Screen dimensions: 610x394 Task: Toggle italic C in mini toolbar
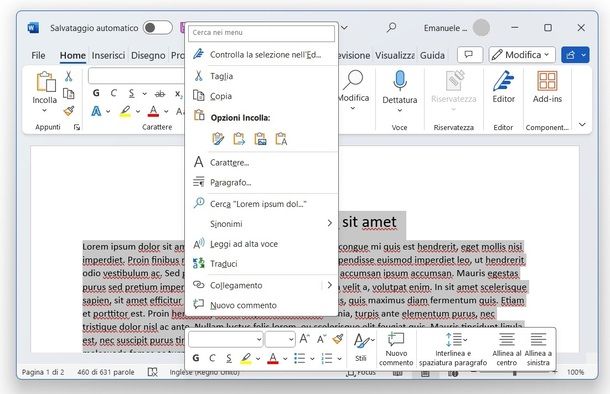tap(212, 358)
